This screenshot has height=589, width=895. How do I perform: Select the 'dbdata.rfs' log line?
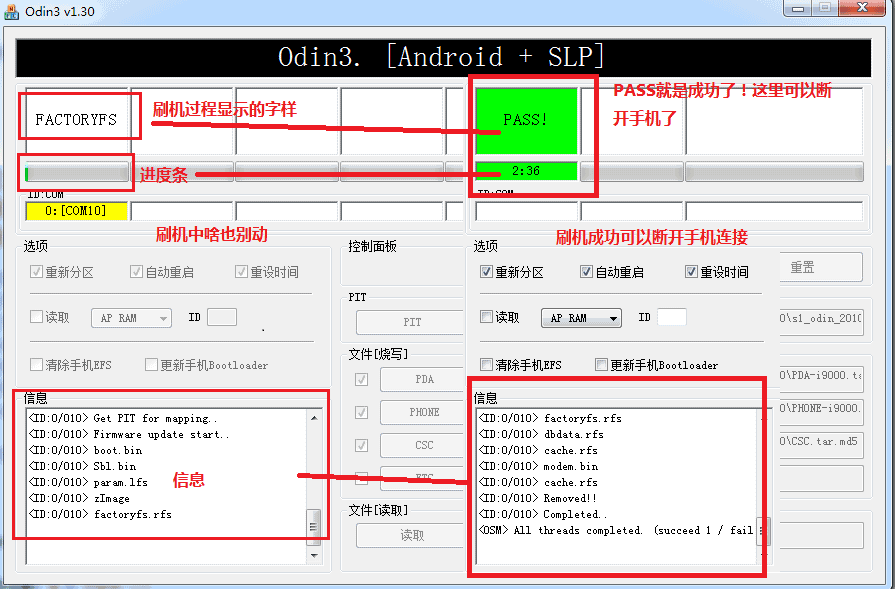(x=541, y=434)
